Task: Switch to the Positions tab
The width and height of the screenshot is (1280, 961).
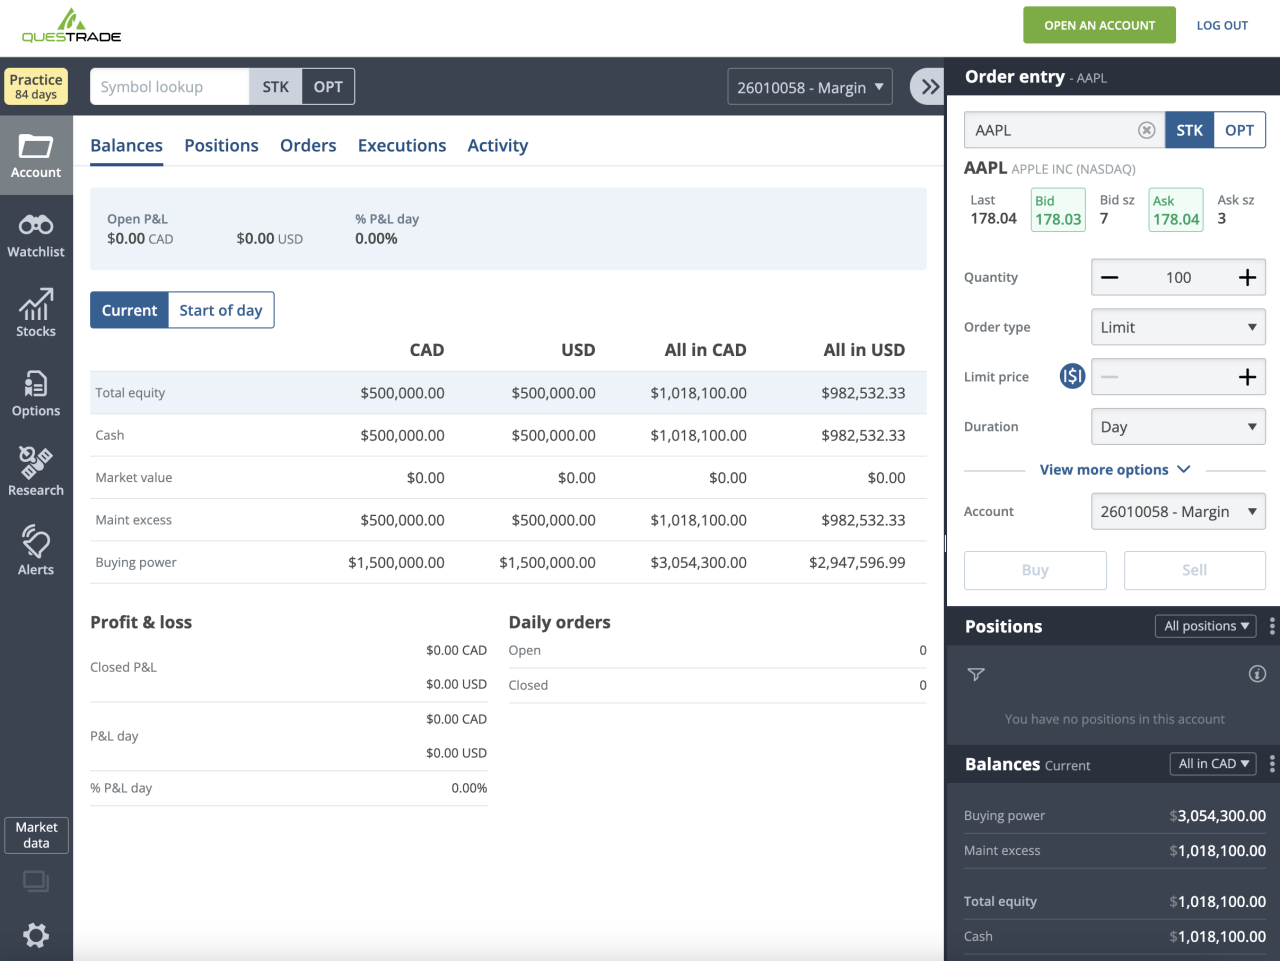Action: click(x=221, y=146)
